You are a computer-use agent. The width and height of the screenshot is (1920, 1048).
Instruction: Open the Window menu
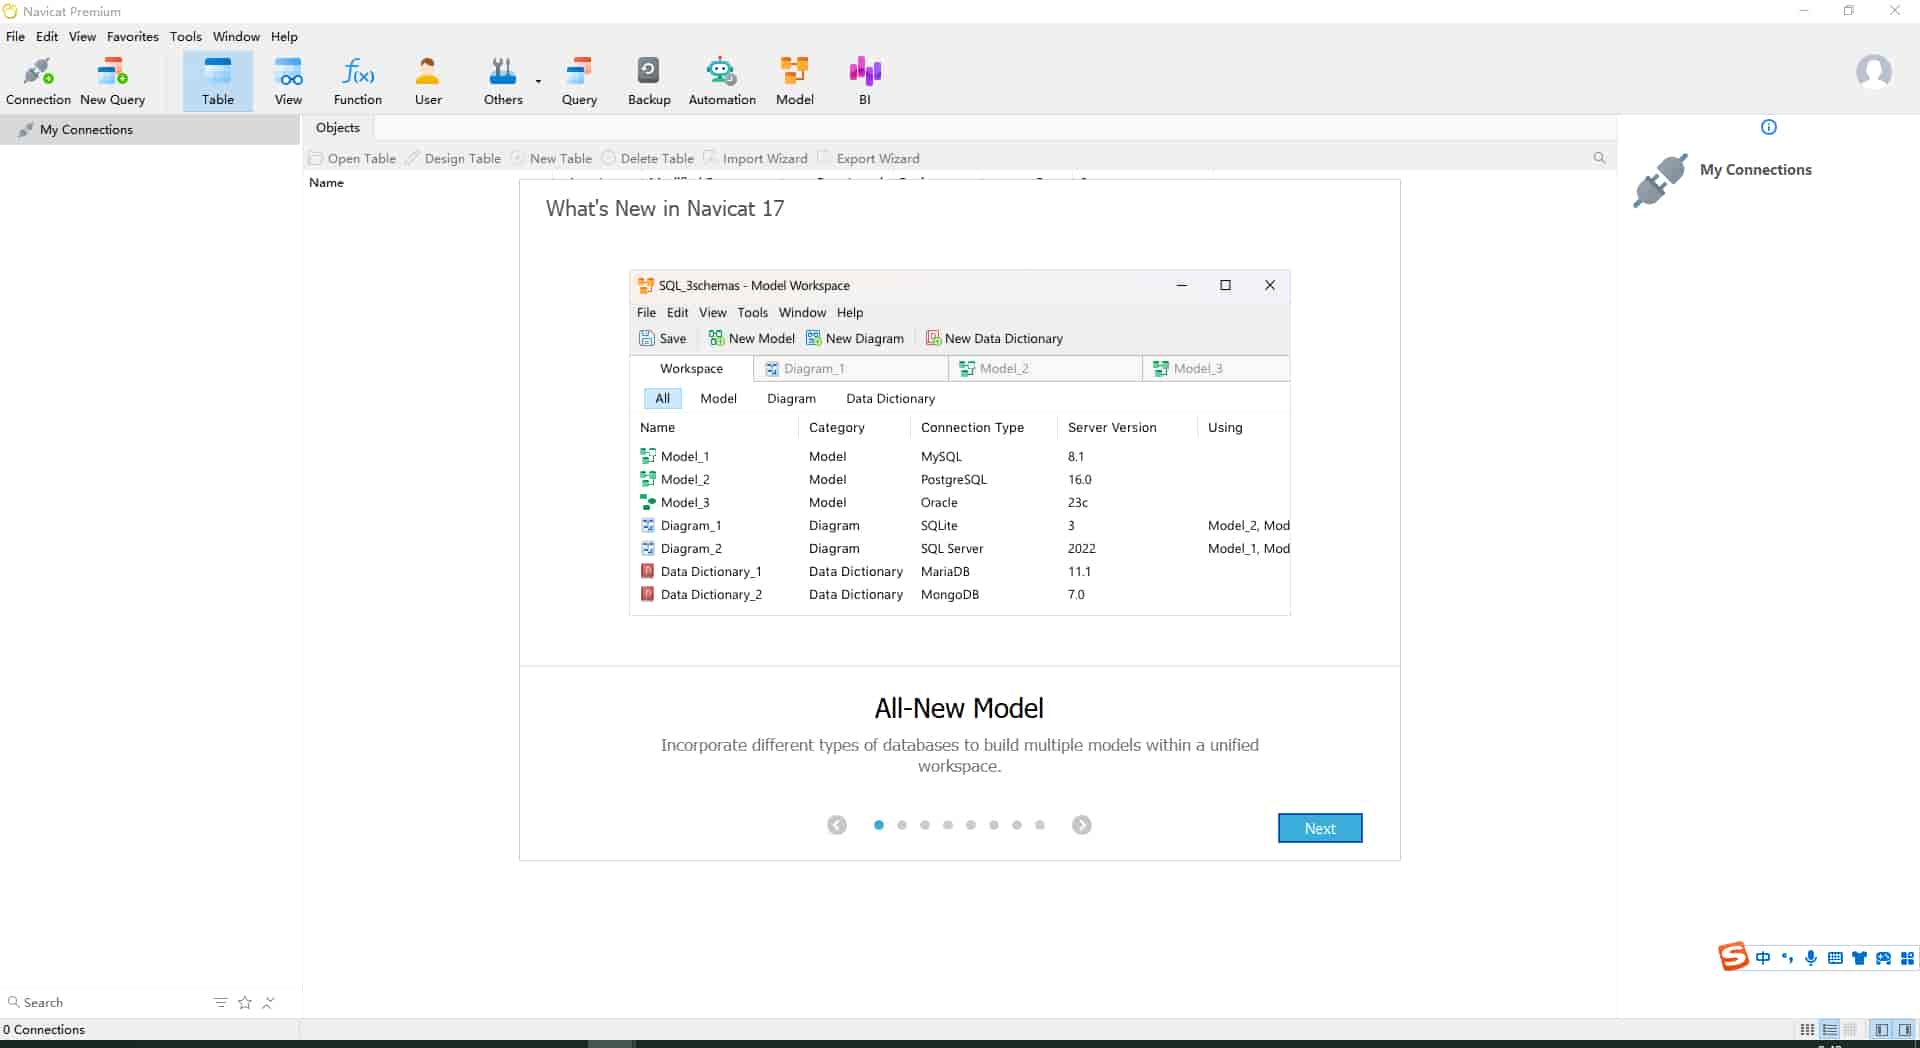[236, 36]
